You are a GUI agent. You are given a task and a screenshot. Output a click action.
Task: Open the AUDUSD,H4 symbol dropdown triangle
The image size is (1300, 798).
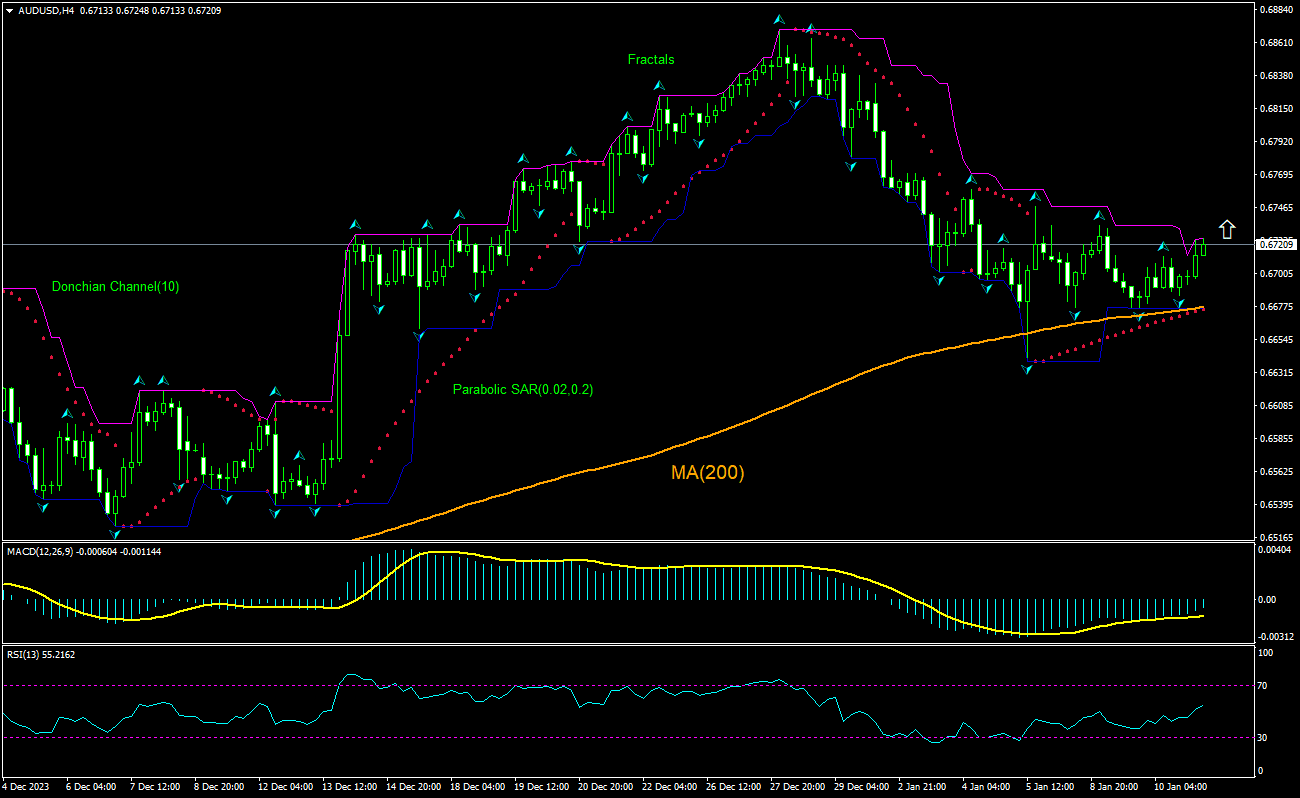(10, 8)
